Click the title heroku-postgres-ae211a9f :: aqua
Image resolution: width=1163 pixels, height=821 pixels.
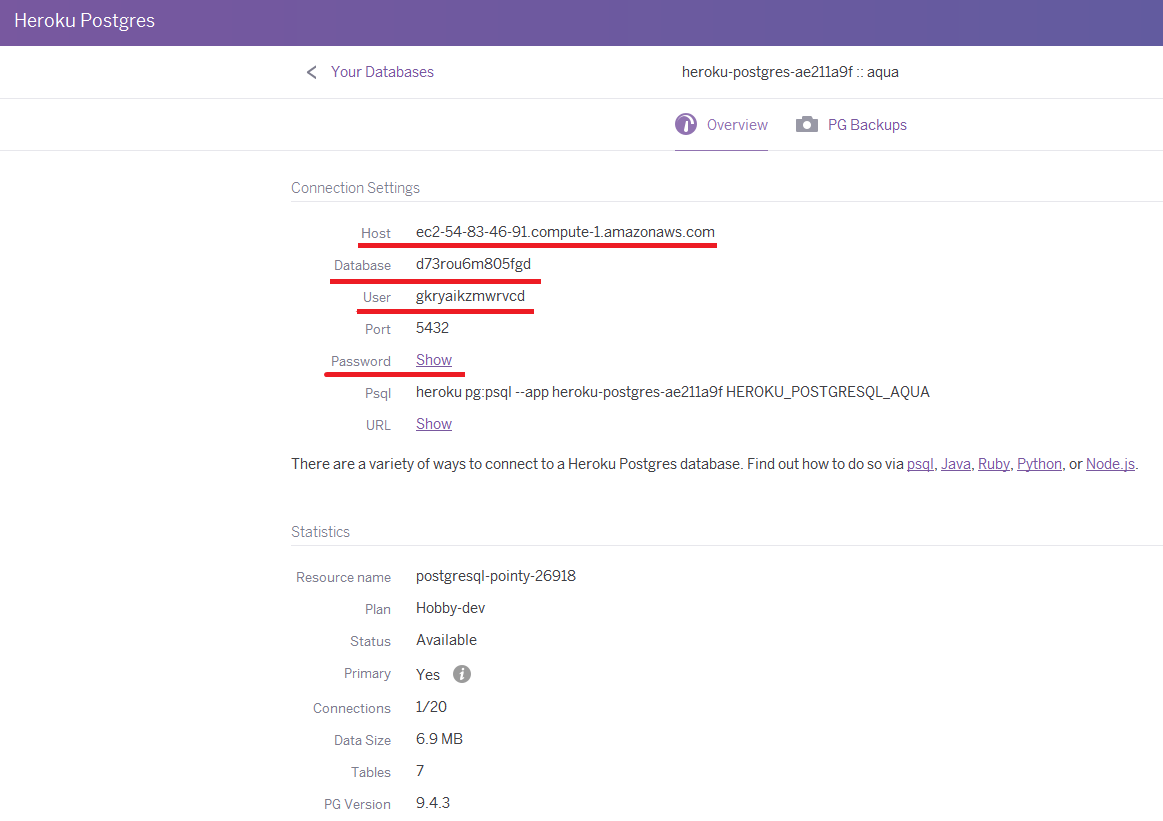click(x=790, y=72)
